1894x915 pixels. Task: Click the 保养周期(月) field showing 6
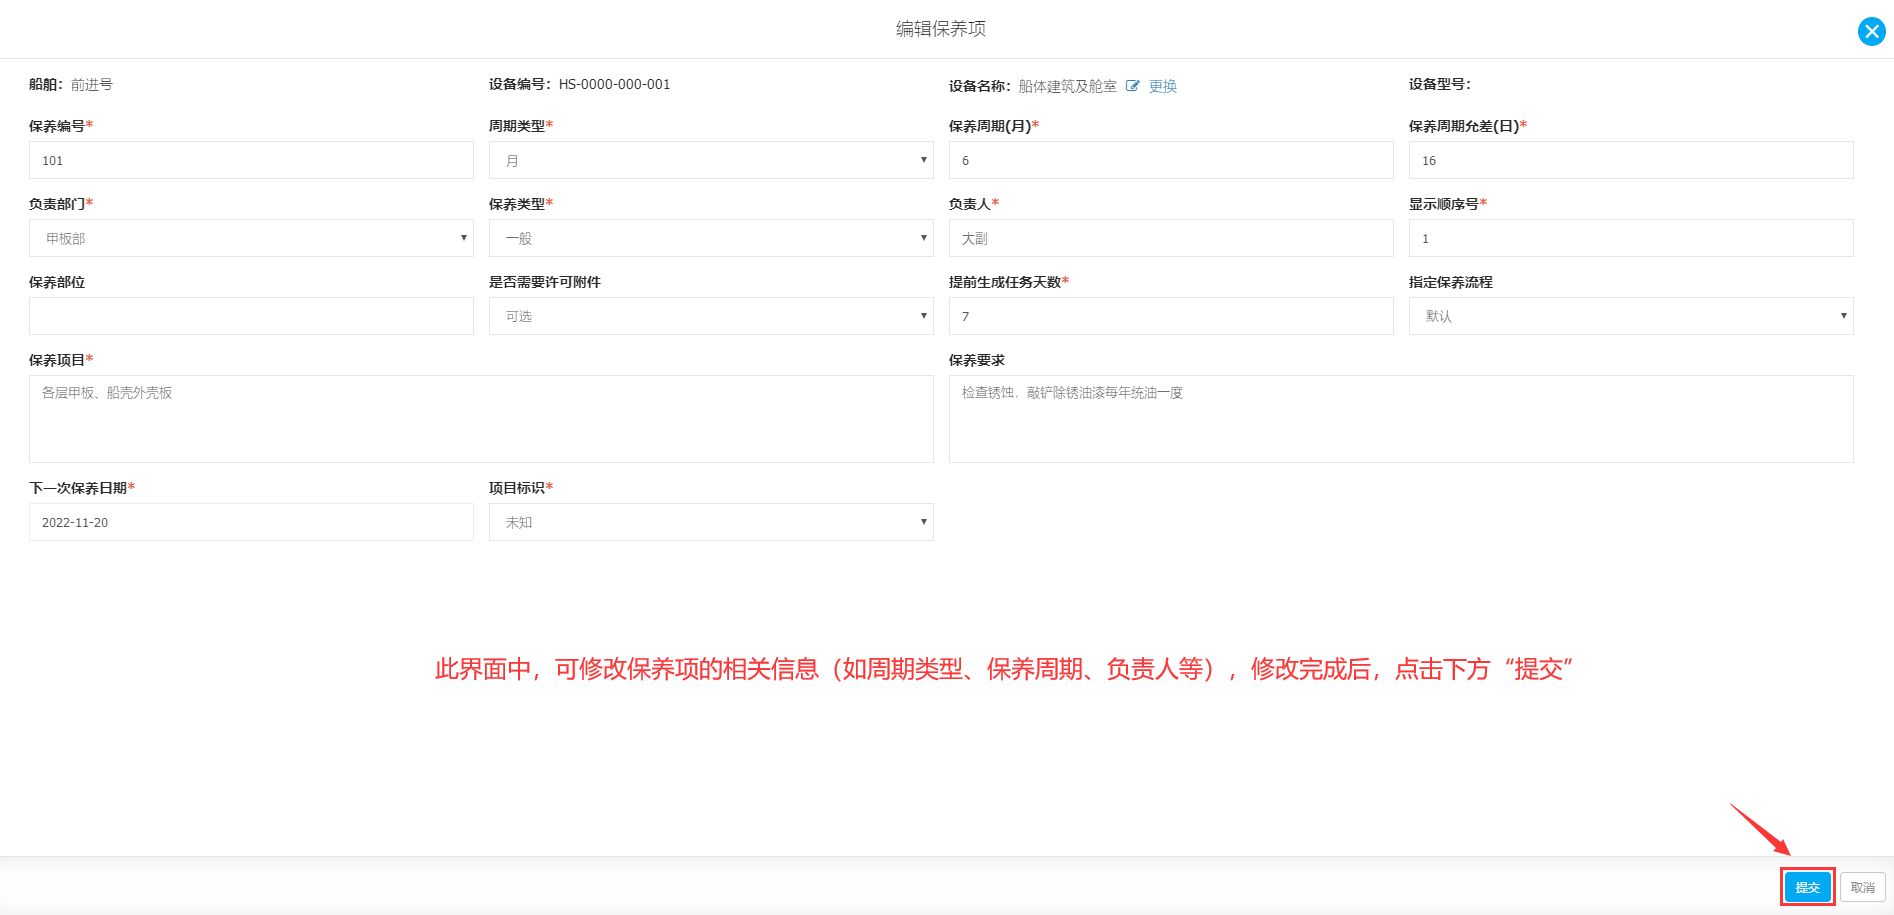pos(1171,160)
